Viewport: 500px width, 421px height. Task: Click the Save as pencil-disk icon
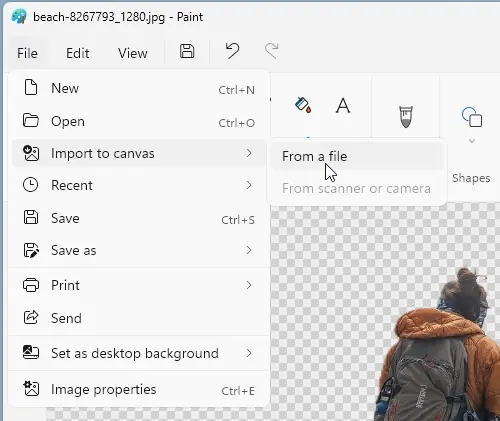tap(31, 250)
